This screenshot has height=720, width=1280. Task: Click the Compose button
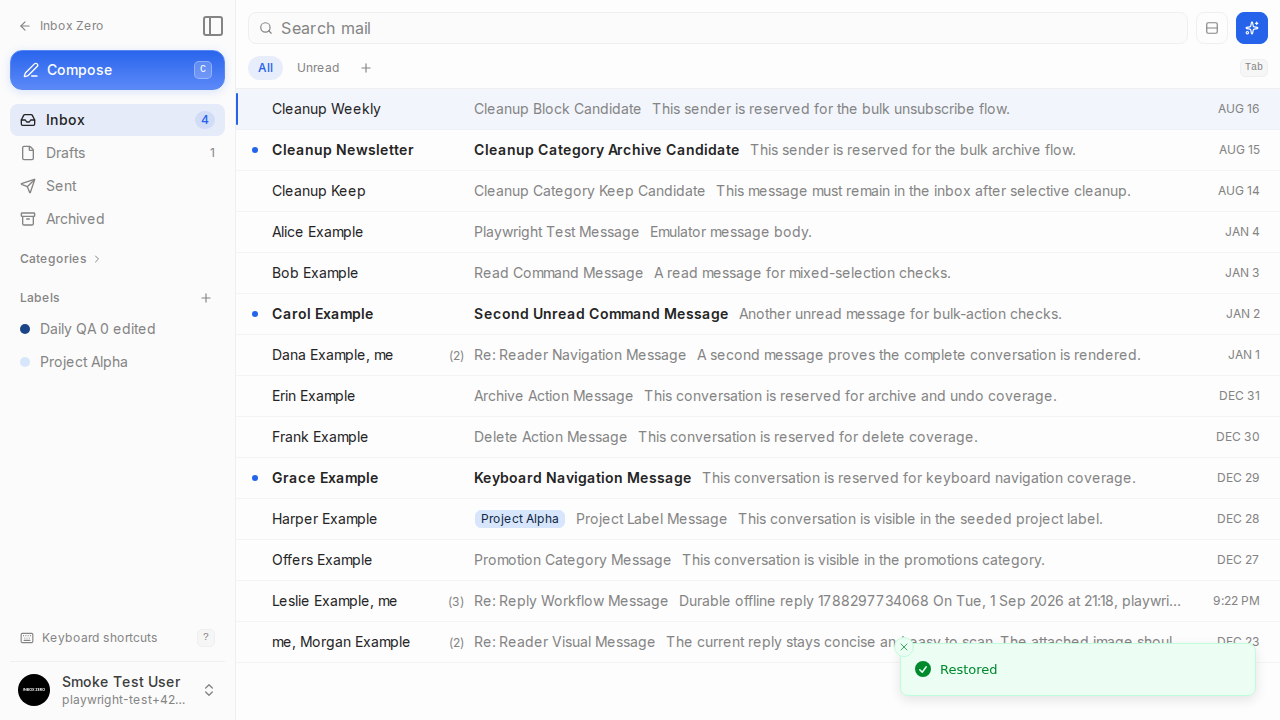[118, 70]
